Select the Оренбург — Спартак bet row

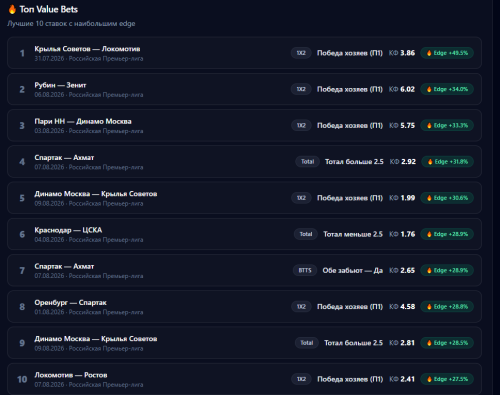[x=244, y=307]
